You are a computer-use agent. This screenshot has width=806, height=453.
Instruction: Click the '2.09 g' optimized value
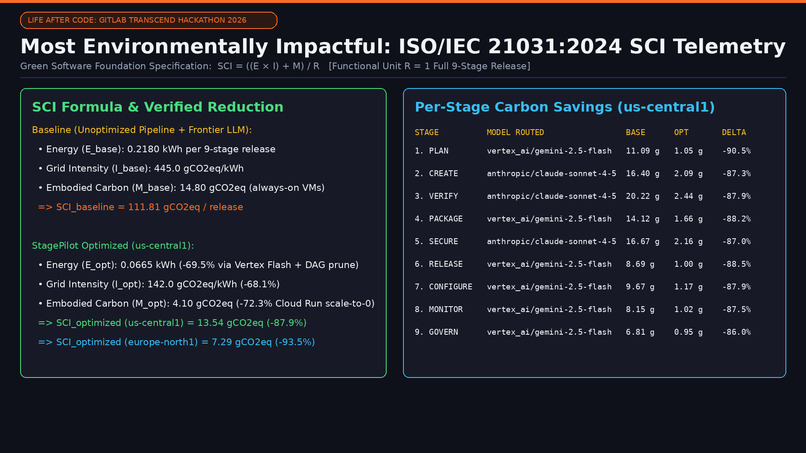point(688,174)
